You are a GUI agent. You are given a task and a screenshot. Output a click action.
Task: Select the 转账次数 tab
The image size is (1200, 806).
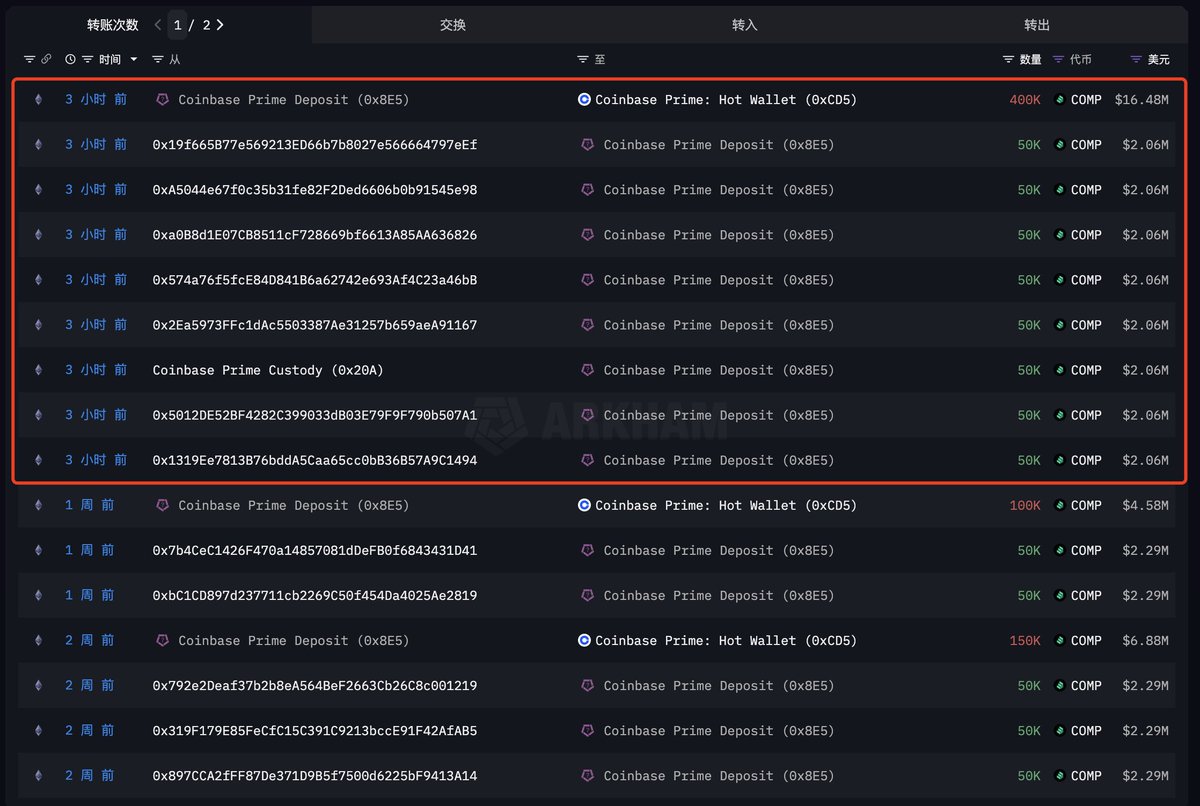click(x=112, y=25)
